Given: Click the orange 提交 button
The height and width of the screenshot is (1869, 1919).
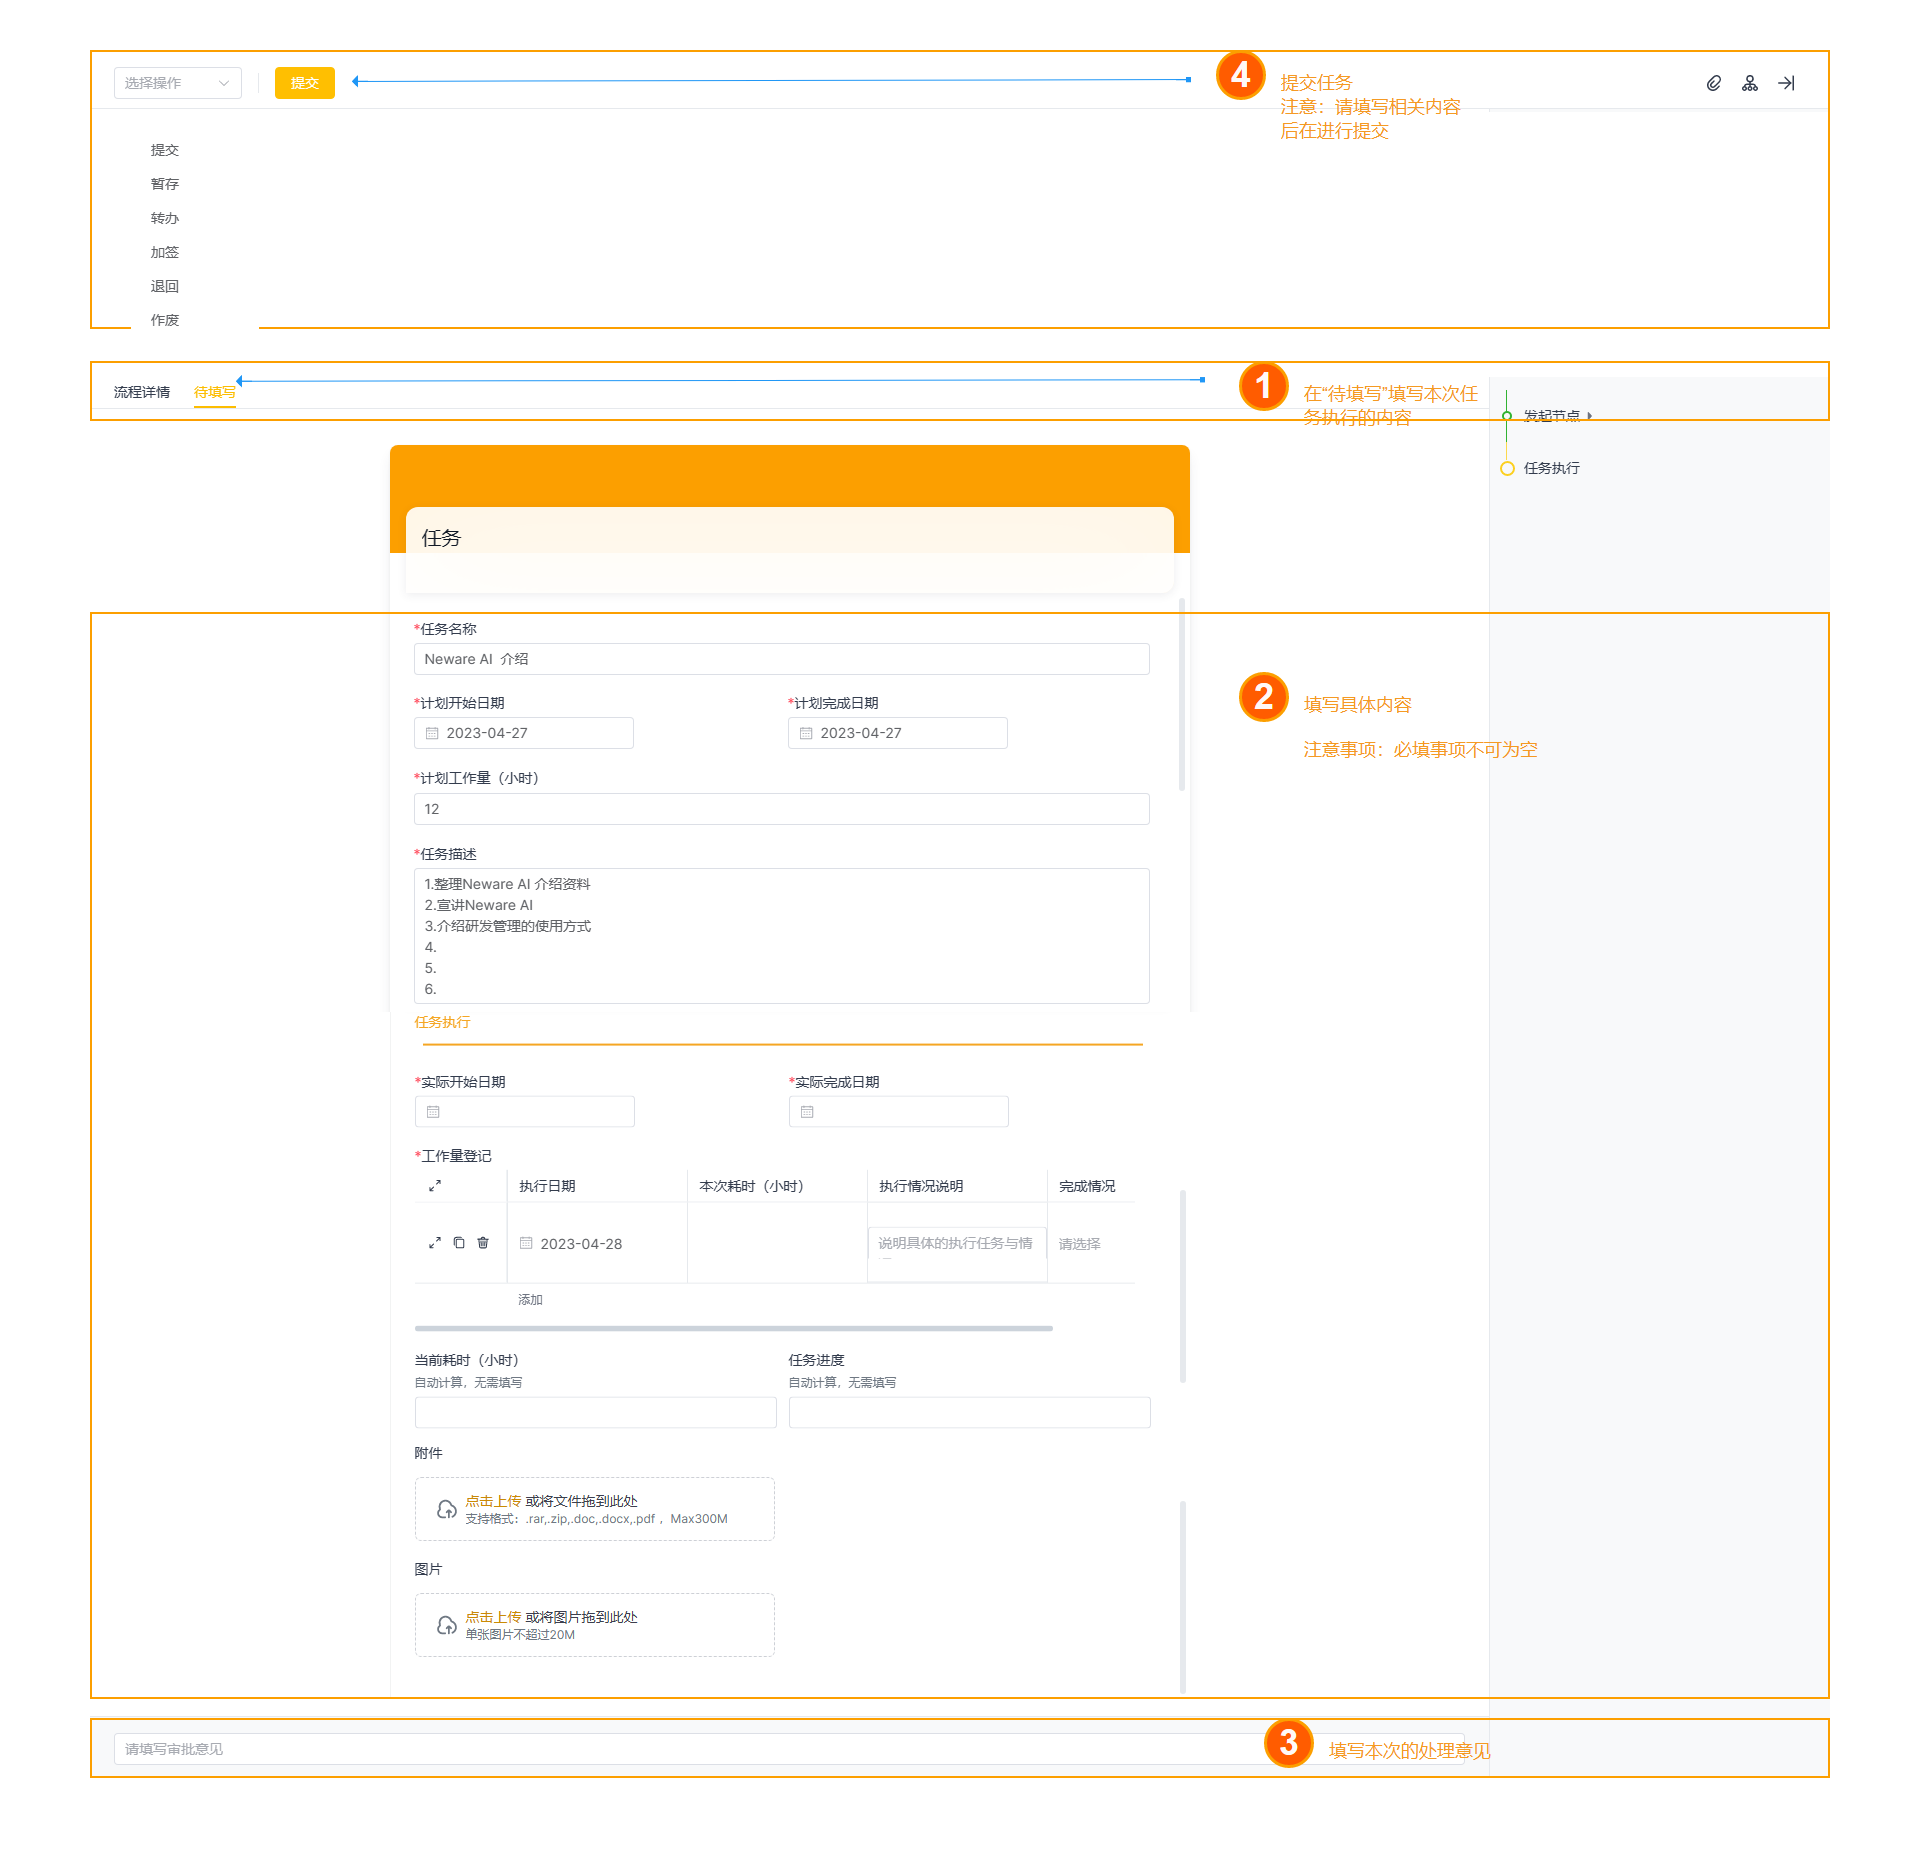Looking at the screenshot, I should pos(305,83).
